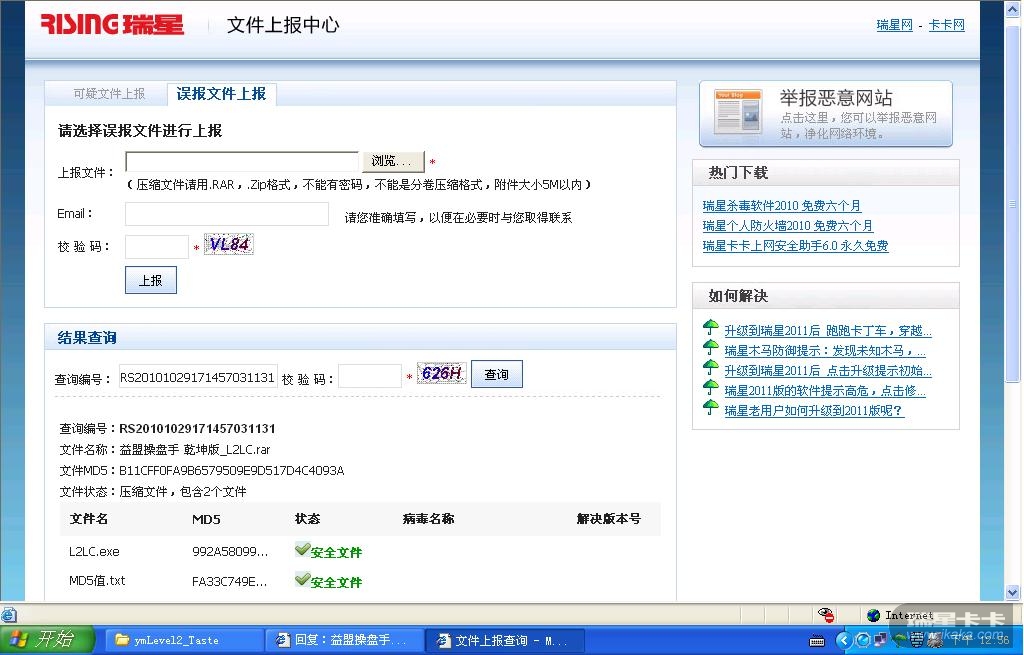Switch to 回复：益盟操盘手 taskbar window
1024x655 pixels.
[x=344, y=641]
